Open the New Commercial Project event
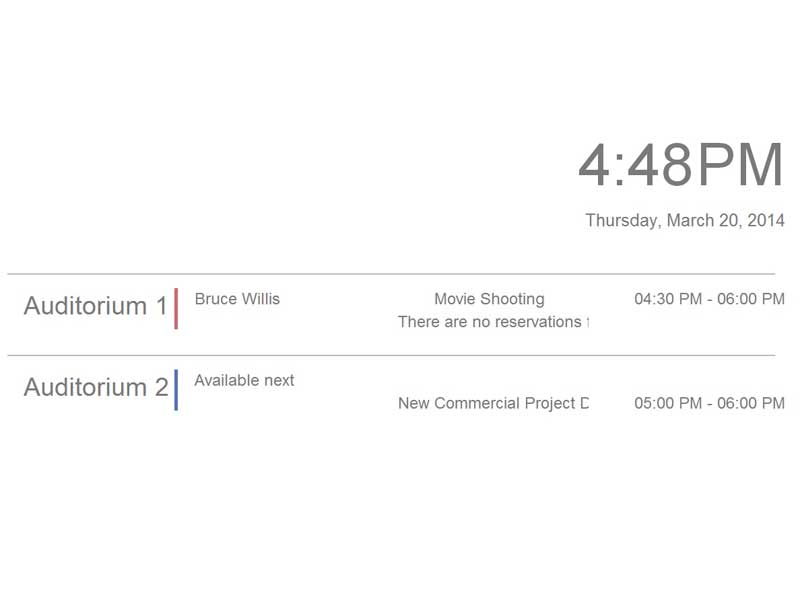 coord(493,404)
